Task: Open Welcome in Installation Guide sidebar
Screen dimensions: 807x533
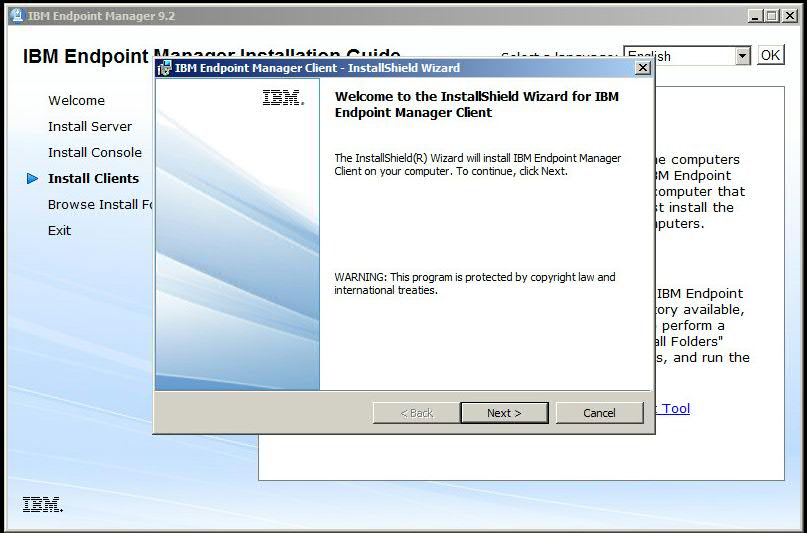Action: coord(76,100)
